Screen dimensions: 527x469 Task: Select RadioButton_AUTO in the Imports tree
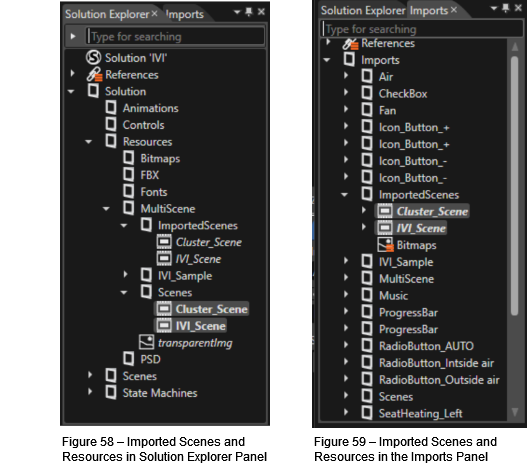click(x=426, y=346)
